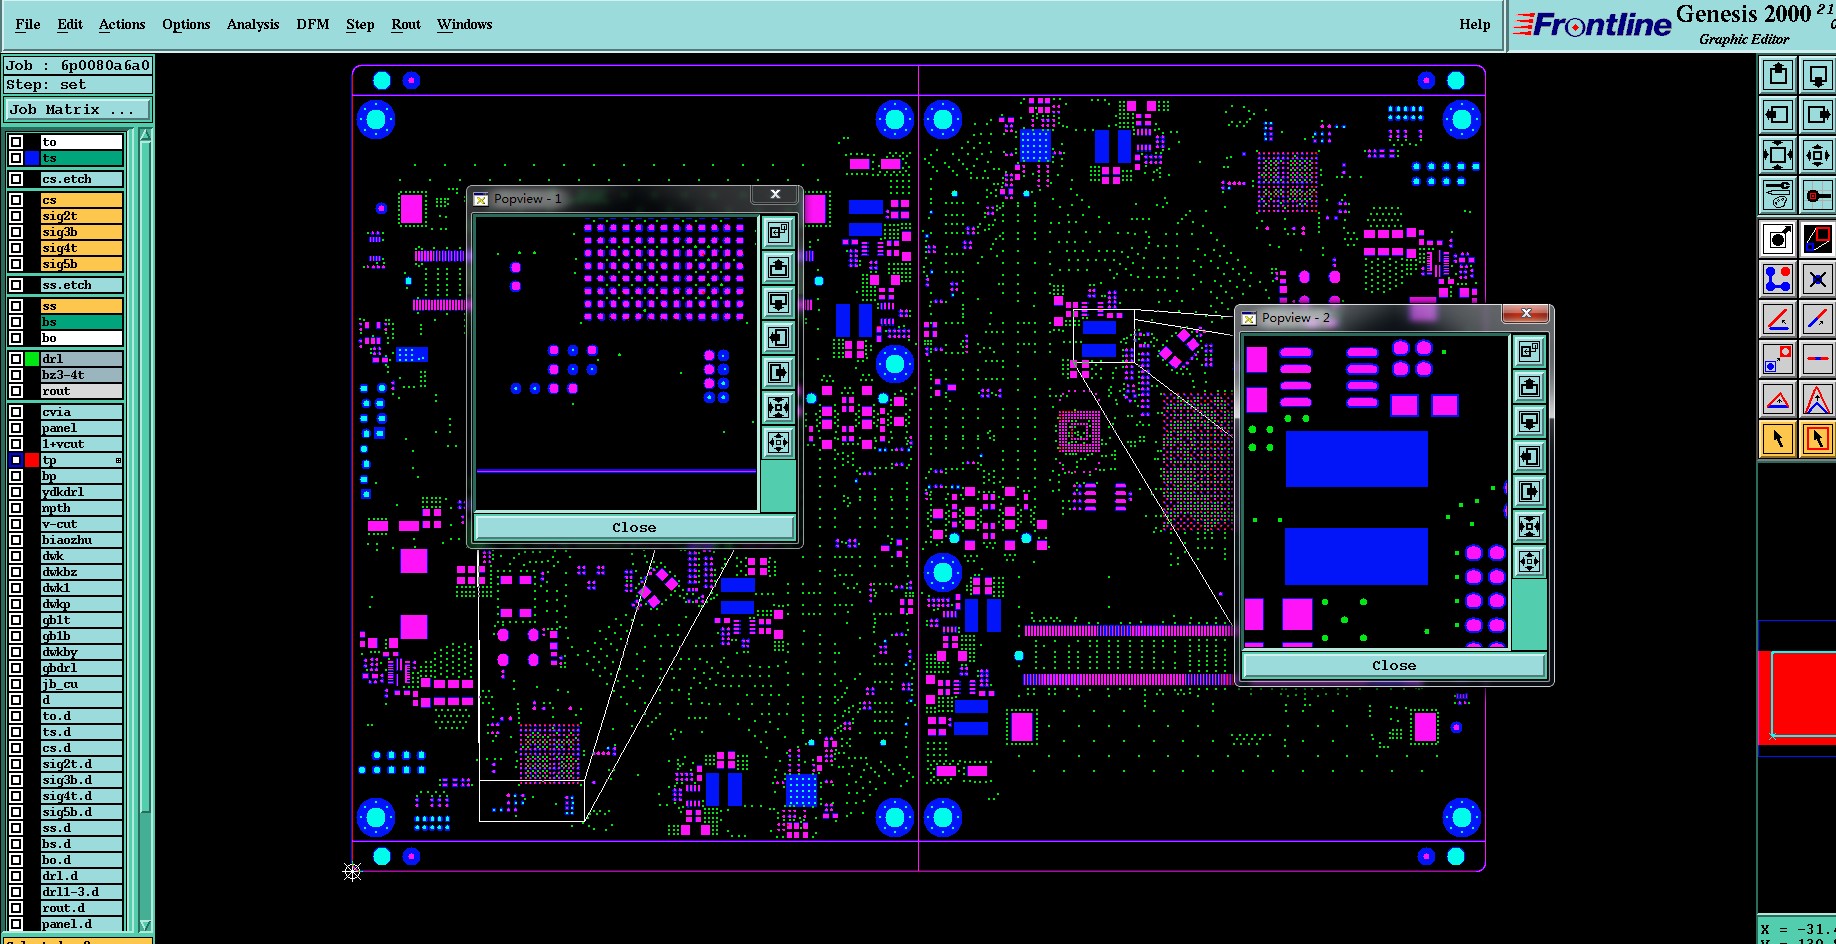The height and width of the screenshot is (944, 1836).
Task: Open the Actions menu
Action: (122, 24)
